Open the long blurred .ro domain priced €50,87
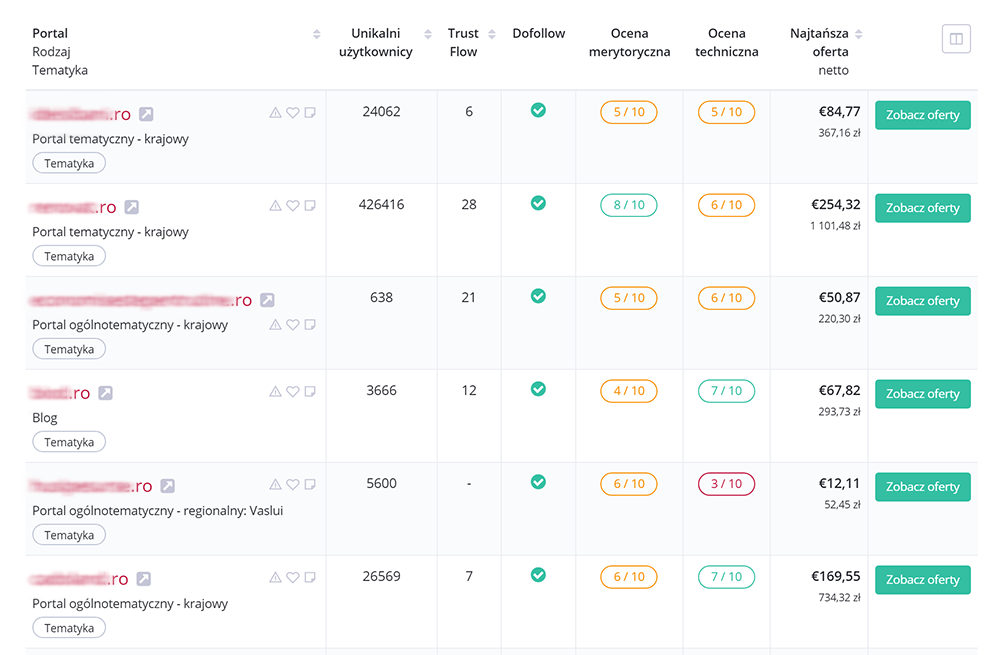This screenshot has height=655, width=1000. [141, 300]
